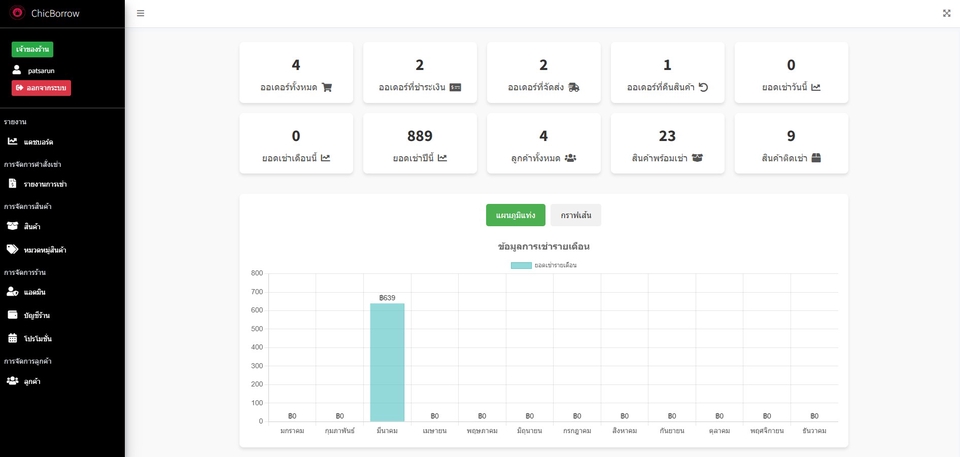Switch to กราฟเส้น line graph tab
Viewport: 960px width, 457px height.
click(x=576, y=215)
